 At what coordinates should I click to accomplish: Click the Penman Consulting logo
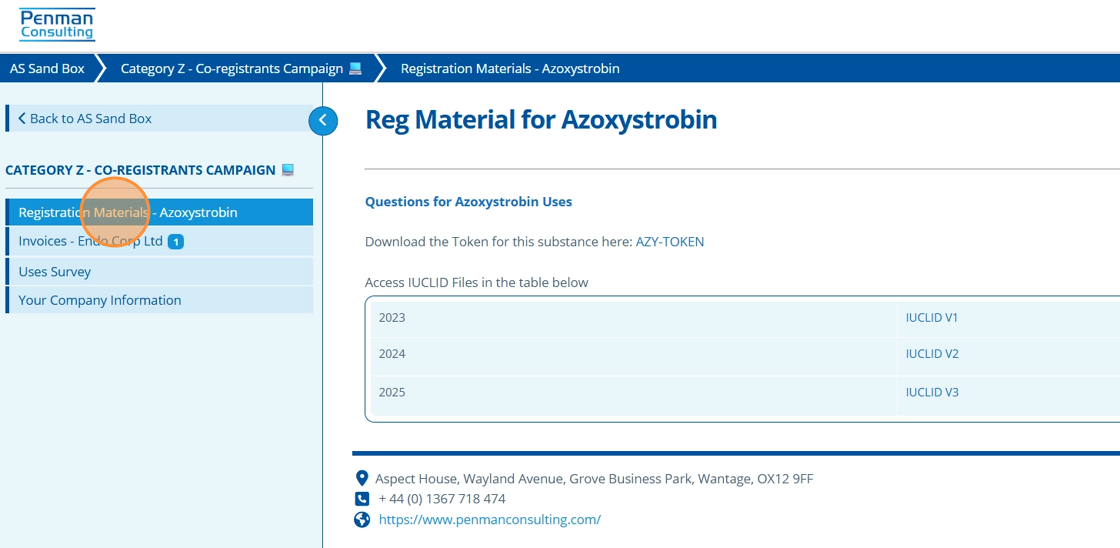point(57,24)
